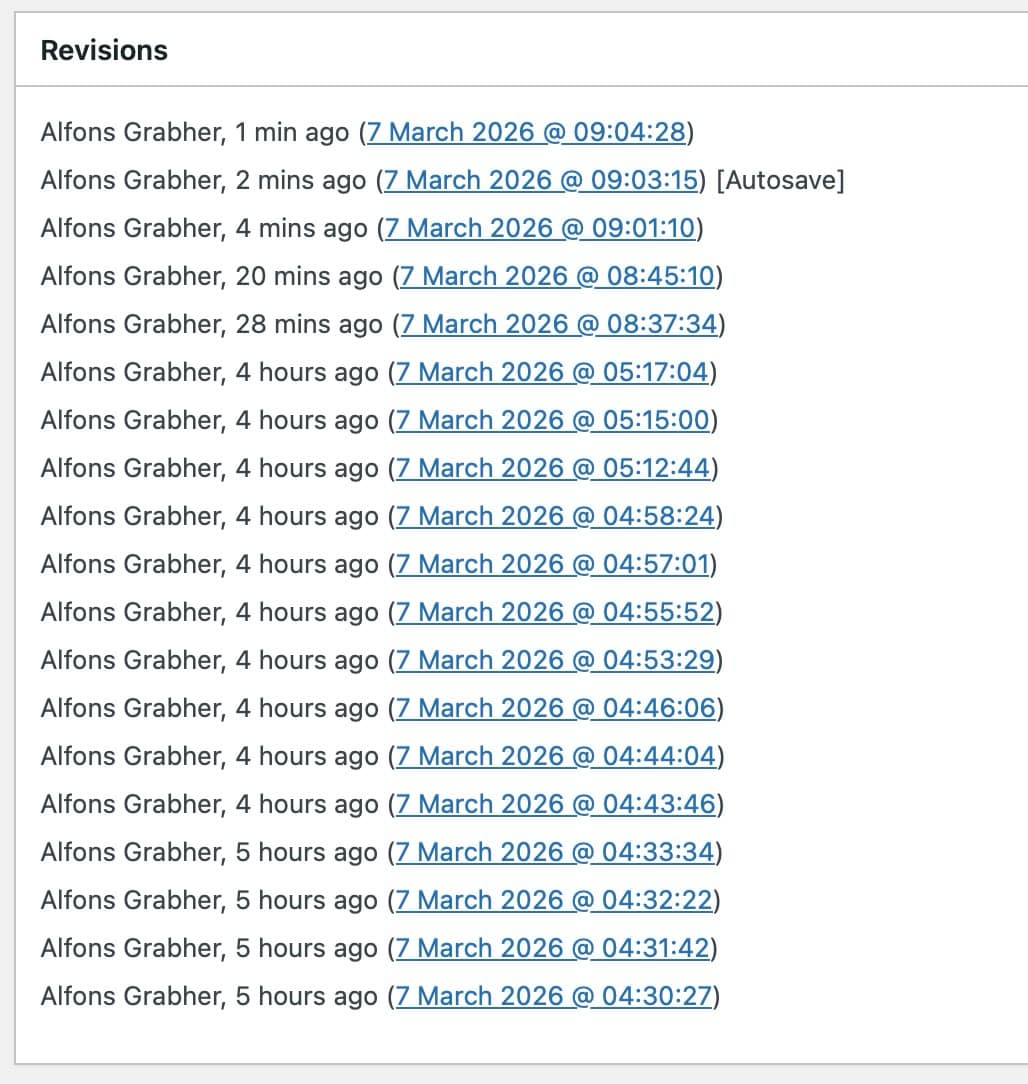Click the 04:44:04 revision link
The width and height of the screenshot is (1028, 1084).
pyautogui.click(x=556, y=756)
